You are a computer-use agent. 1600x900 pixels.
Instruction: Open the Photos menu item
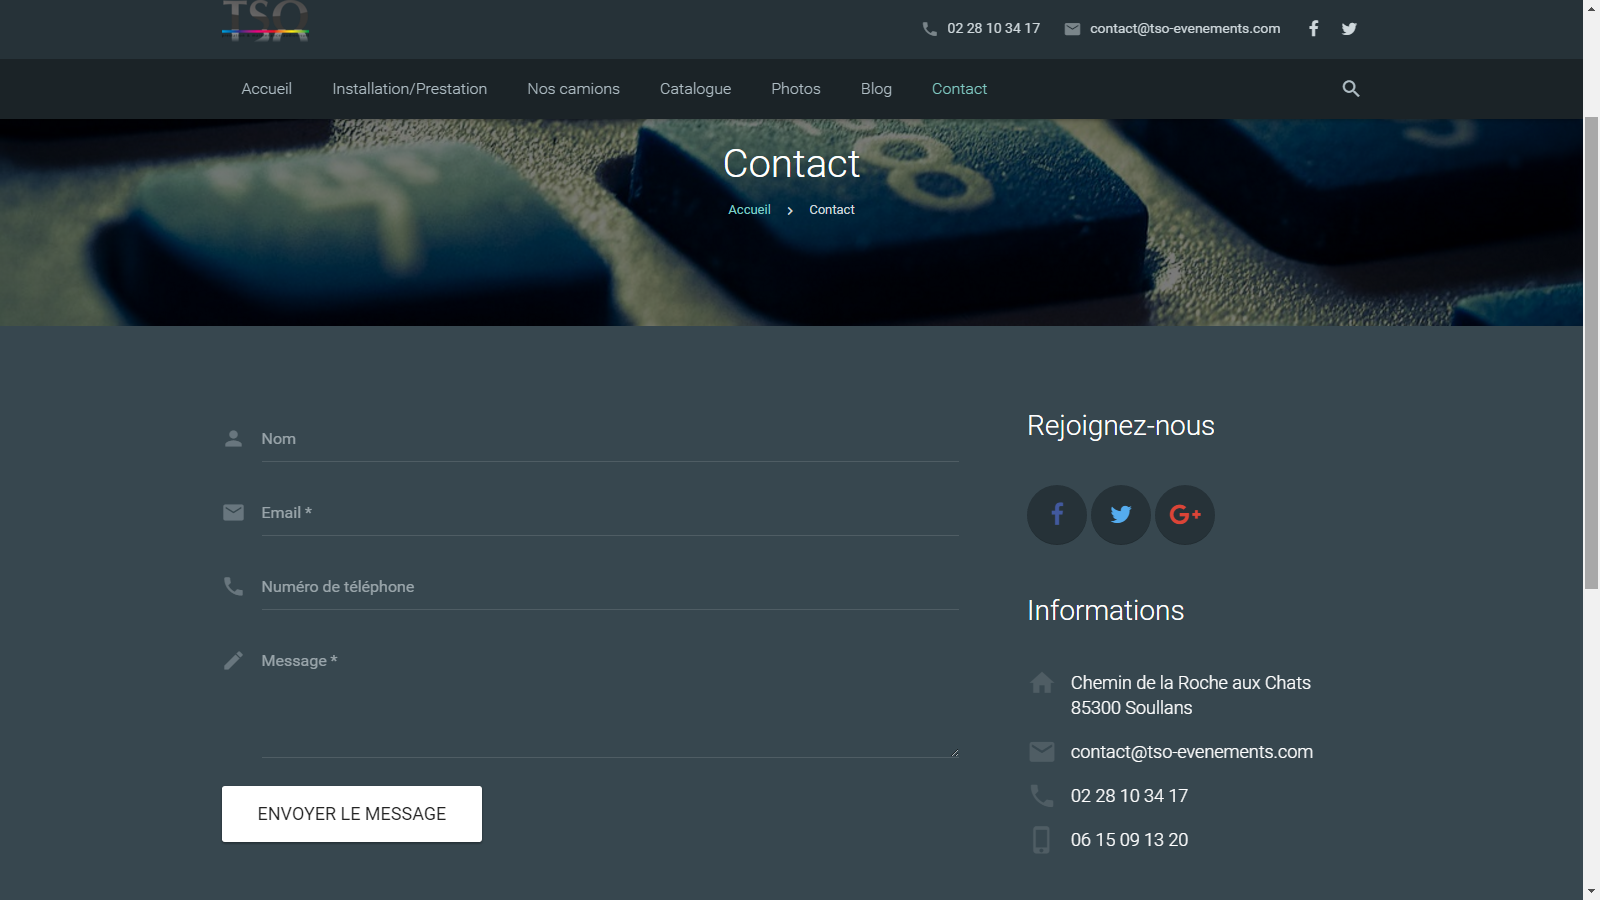[795, 89]
